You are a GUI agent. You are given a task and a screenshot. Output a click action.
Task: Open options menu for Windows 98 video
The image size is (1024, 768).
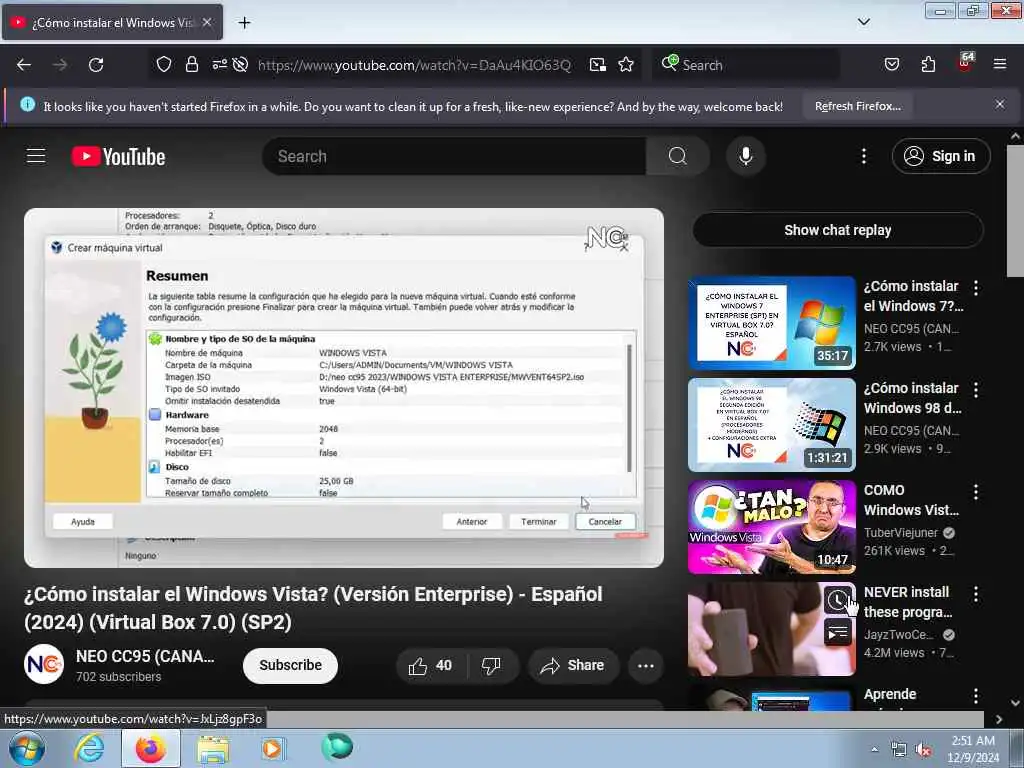[x=976, y=390]
